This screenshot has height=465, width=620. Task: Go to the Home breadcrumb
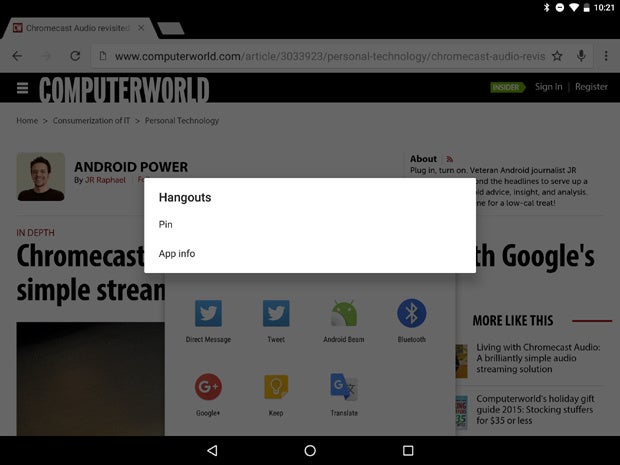(x=27, y=121)
